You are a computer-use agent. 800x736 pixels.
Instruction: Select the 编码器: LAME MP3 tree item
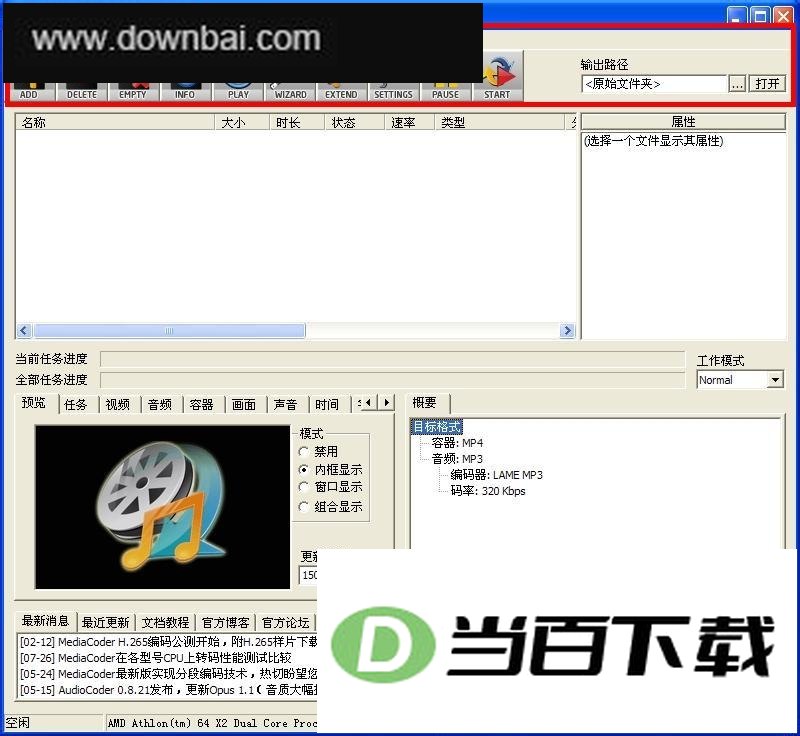point(496,475)
